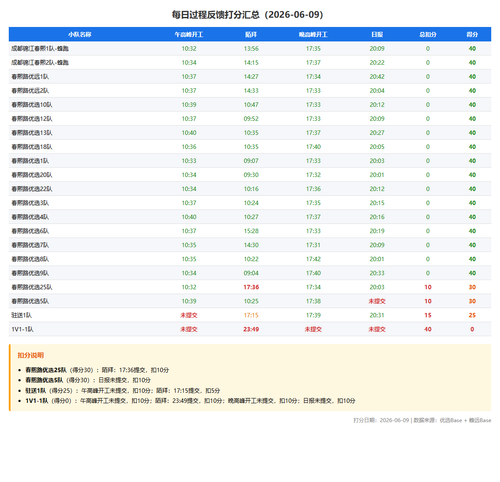Image resolution: width=500 pixels, height=482 pixels.
Task: Click the 日报 time 20:27
Action: click(x=377, y=133)
